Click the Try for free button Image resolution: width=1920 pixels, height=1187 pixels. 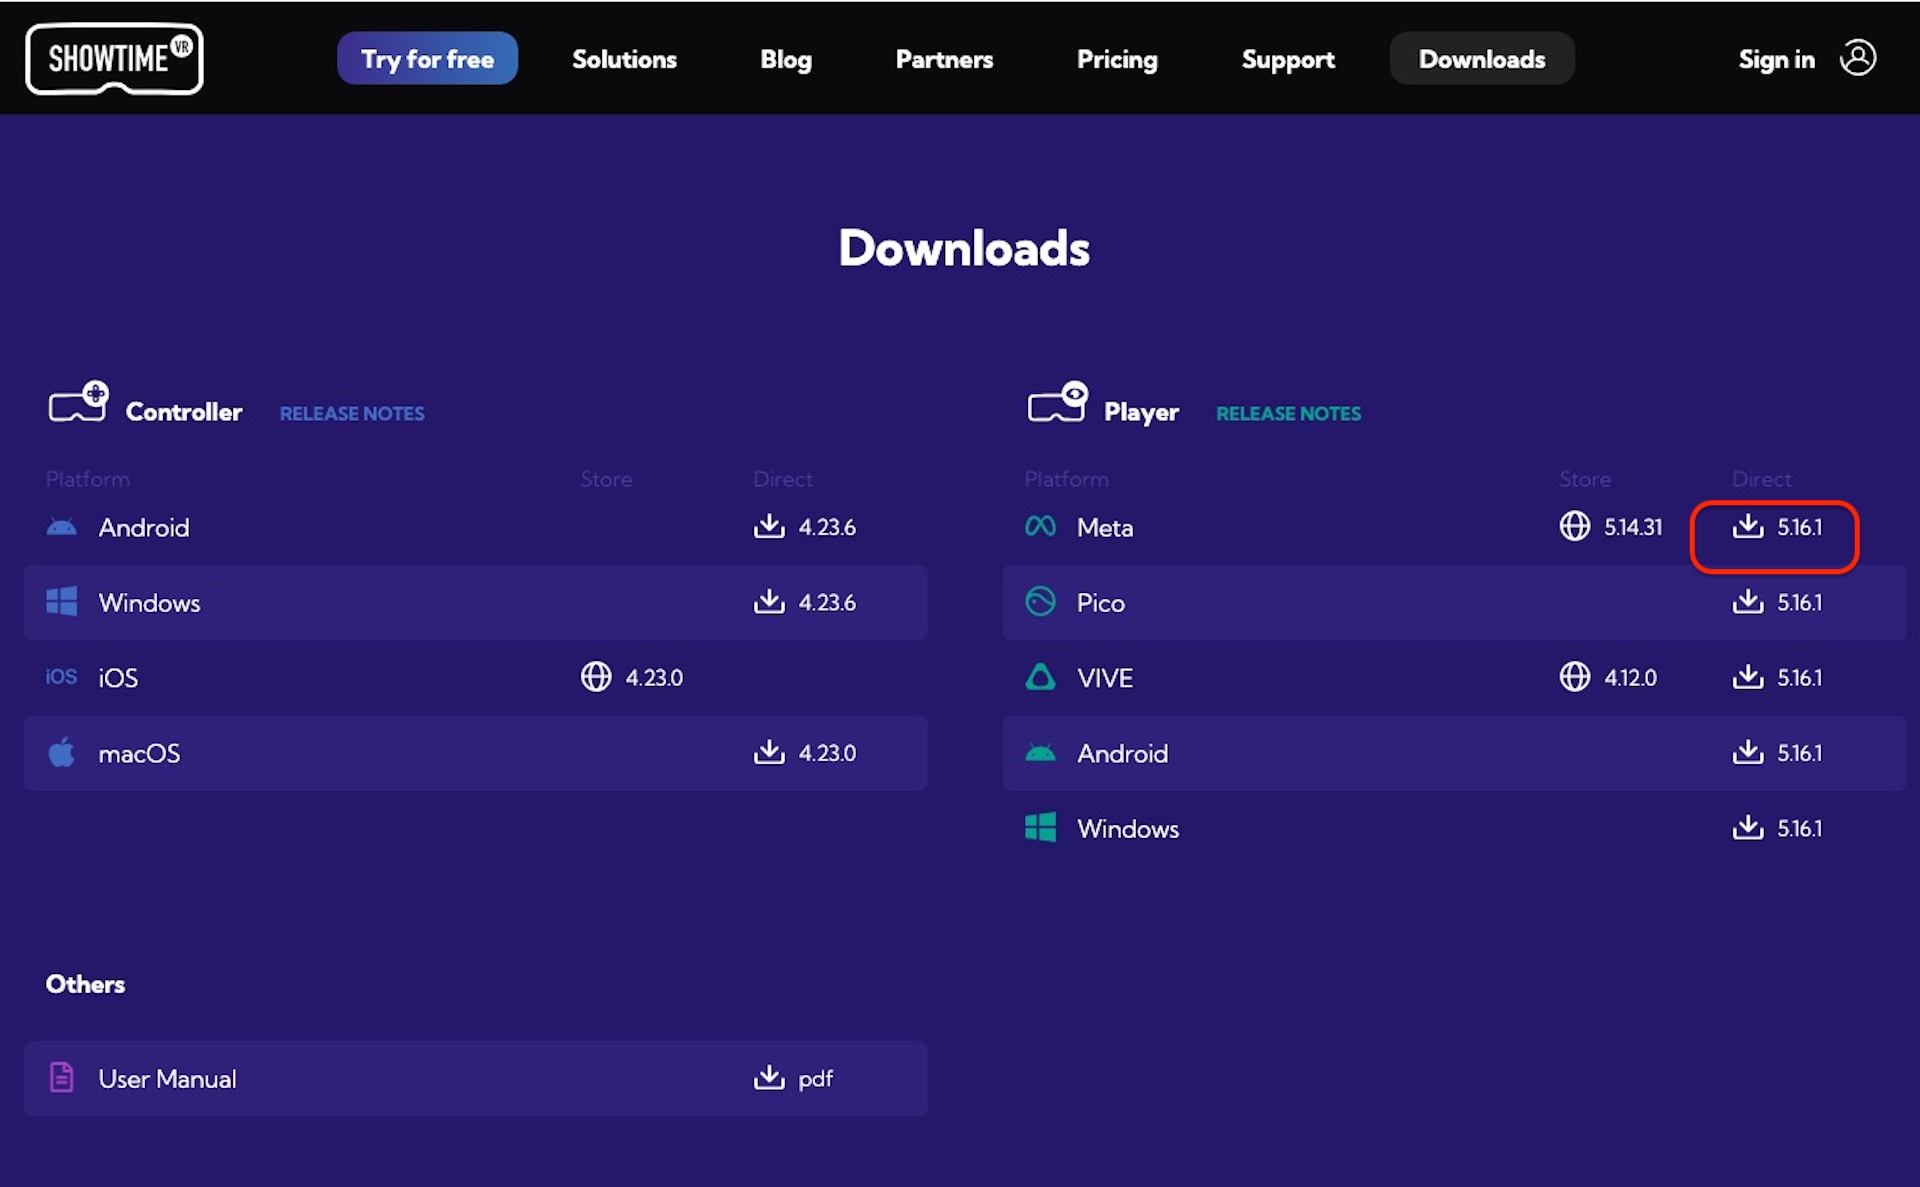427,59
